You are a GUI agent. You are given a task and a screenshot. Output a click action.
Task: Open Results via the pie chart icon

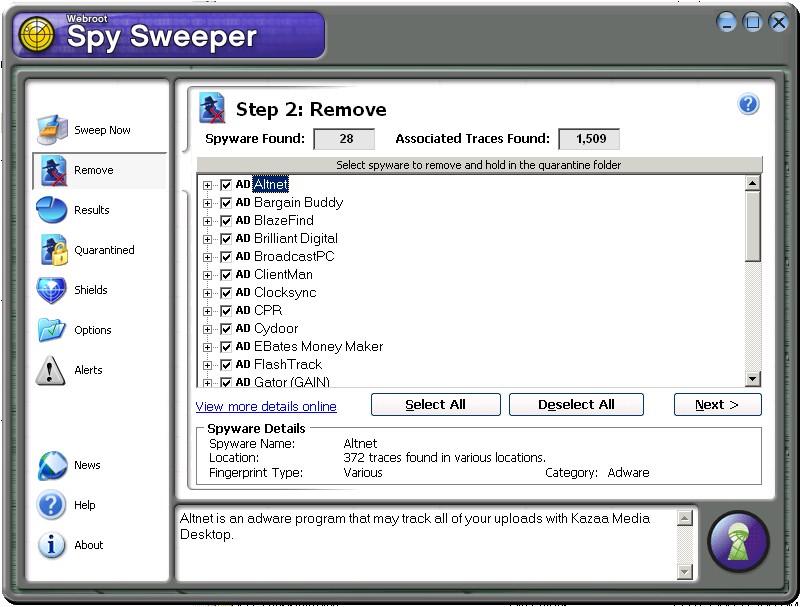pos(52,210)
